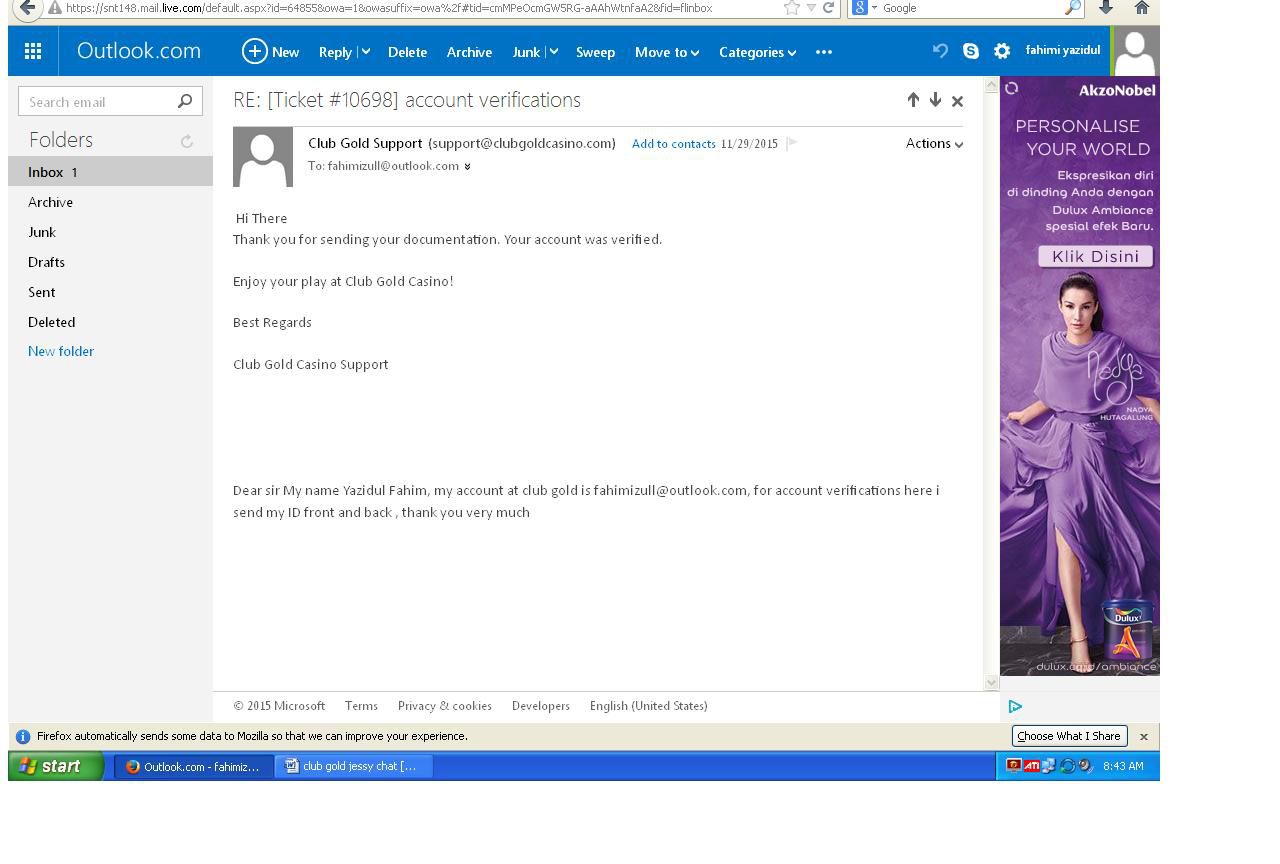Expand the Junk options dropdown
Image resolution: width=1280 pixels, height=864 pixels.
(553, 52)
